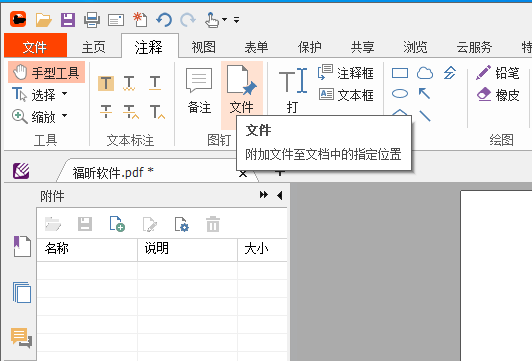Select the insert text caret tool
The height and width of the screenshot is (361, 532).
click(157, 111)
